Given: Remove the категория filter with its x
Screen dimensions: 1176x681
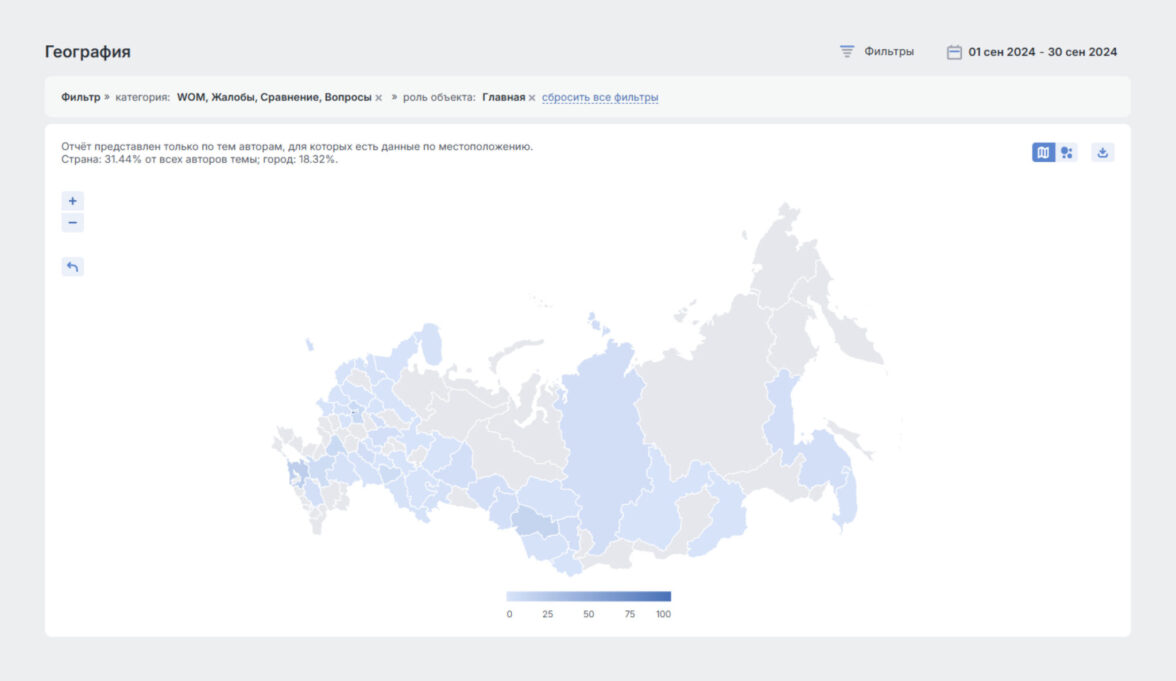Looking at the screenshot, I should (379, 98).
